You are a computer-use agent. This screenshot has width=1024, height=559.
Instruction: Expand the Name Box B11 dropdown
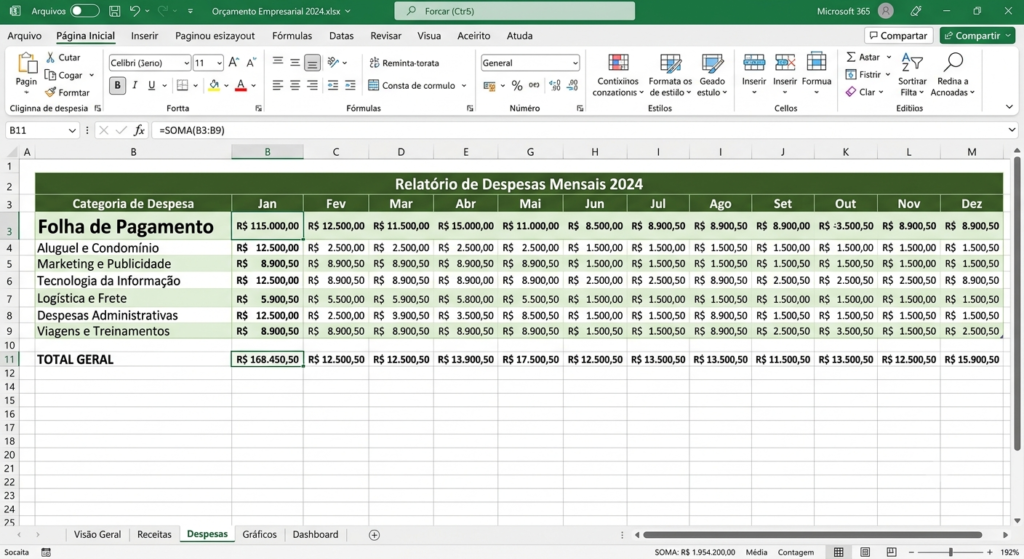click(72, 131)
